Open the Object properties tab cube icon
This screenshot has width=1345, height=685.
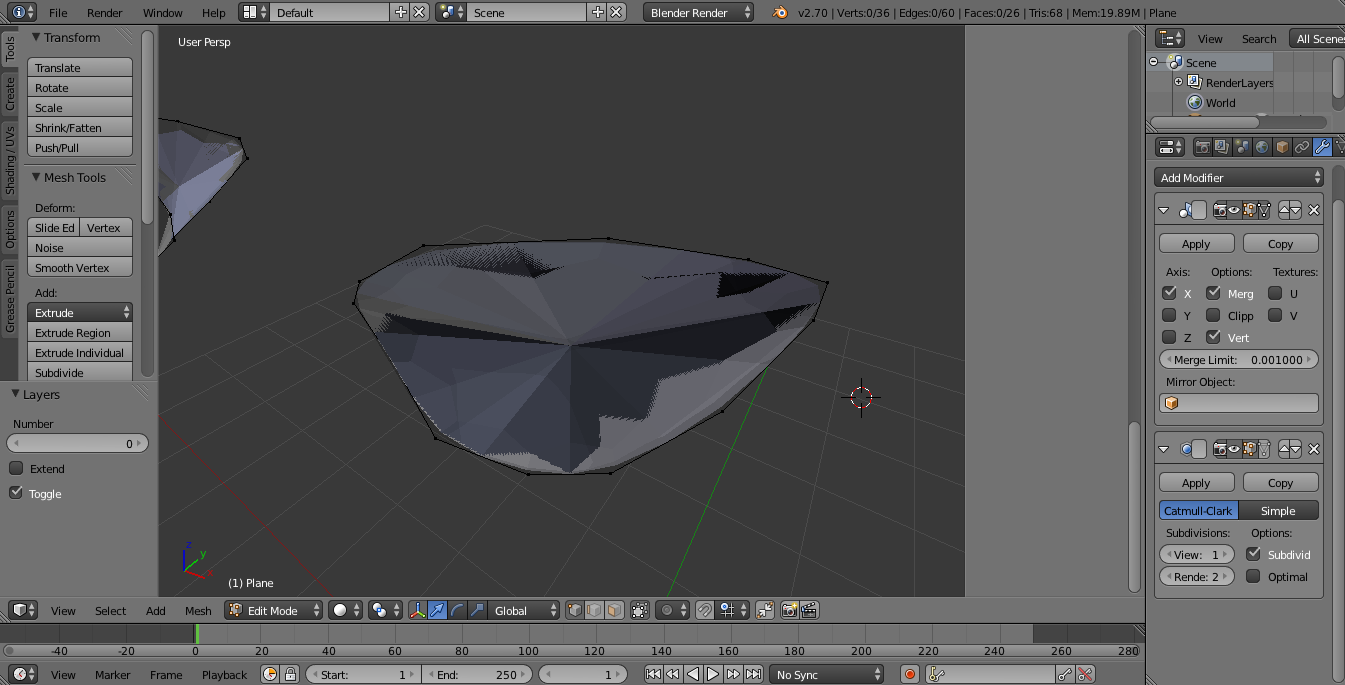point(1282,147)
